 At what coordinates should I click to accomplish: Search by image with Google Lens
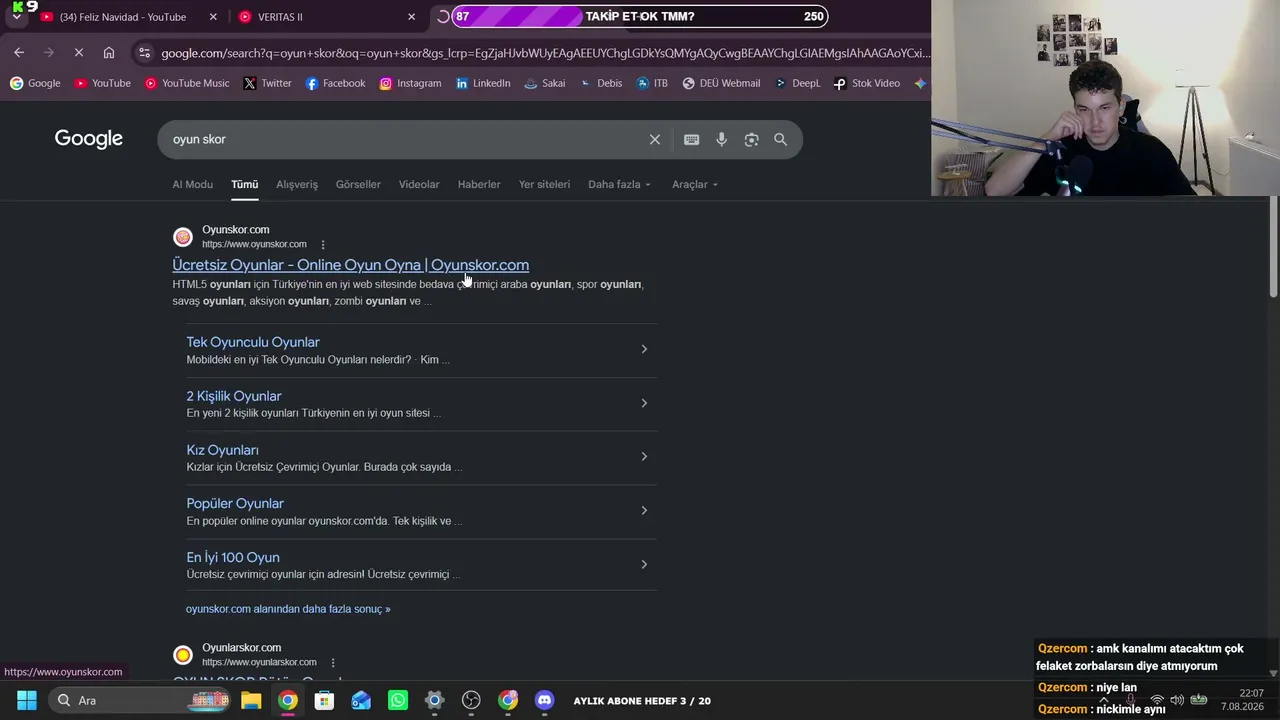tap(751, 140)
